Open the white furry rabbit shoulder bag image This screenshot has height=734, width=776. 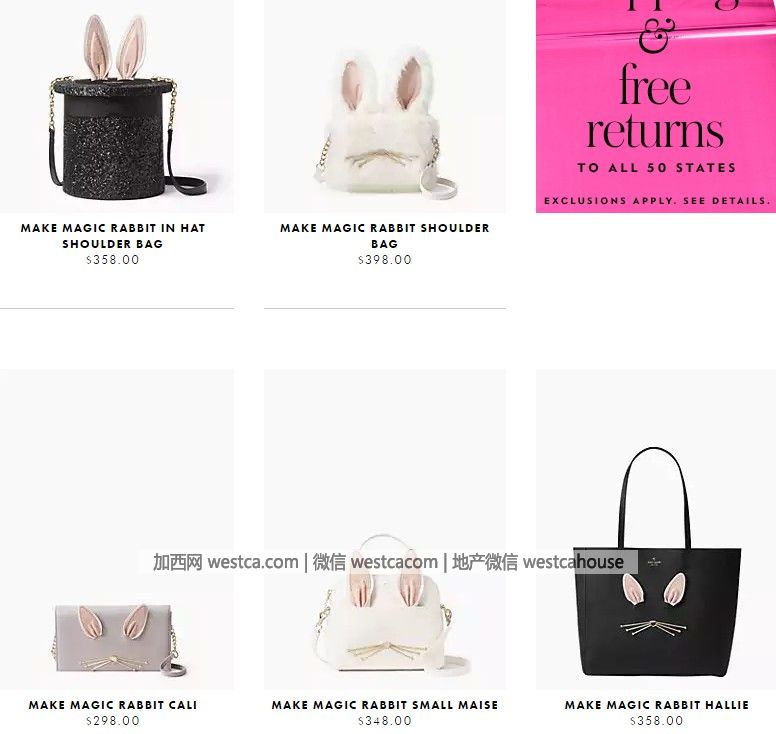click(x=385, y=106)
